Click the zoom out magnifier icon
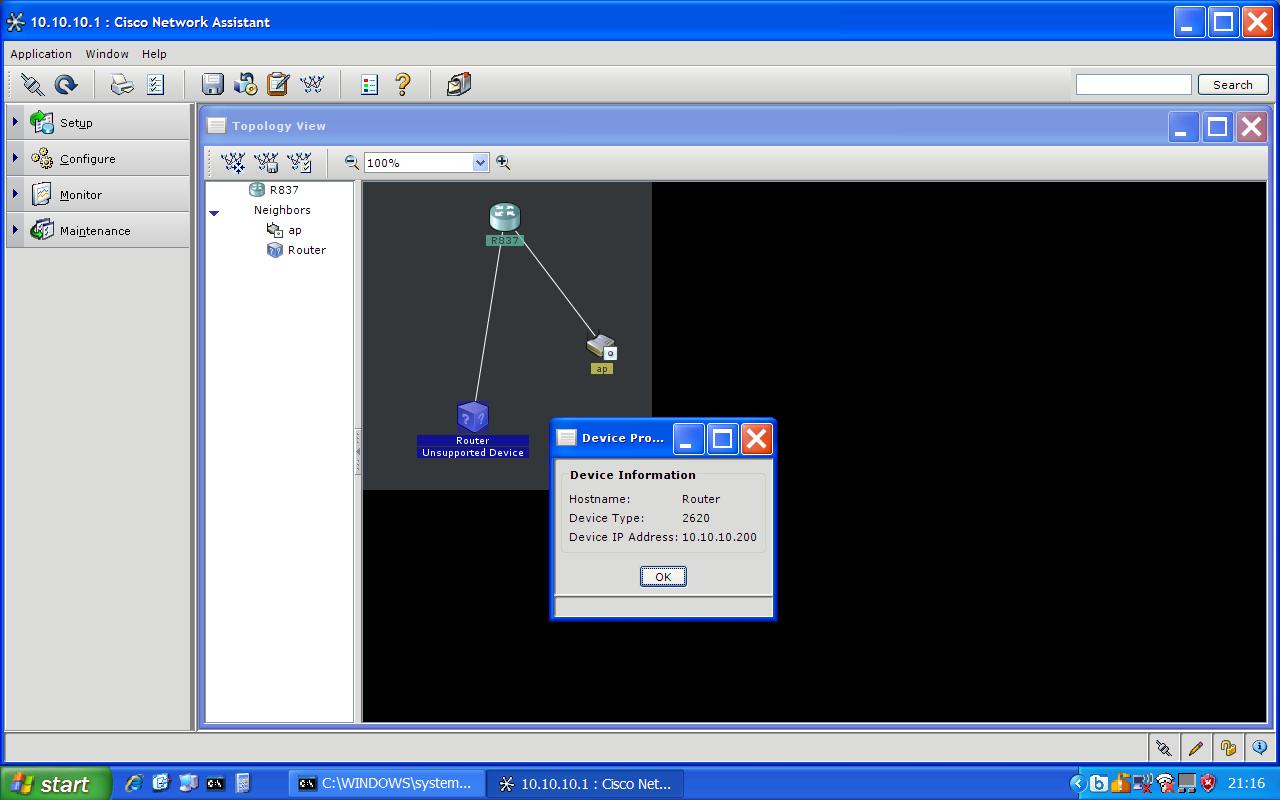 coord(352,162)
